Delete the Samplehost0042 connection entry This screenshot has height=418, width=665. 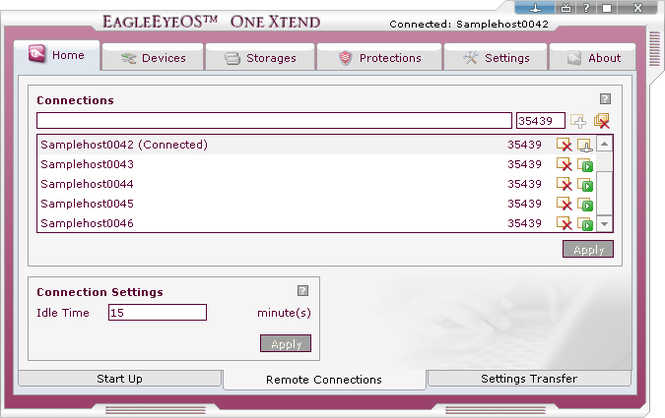(x=564, y=145)
